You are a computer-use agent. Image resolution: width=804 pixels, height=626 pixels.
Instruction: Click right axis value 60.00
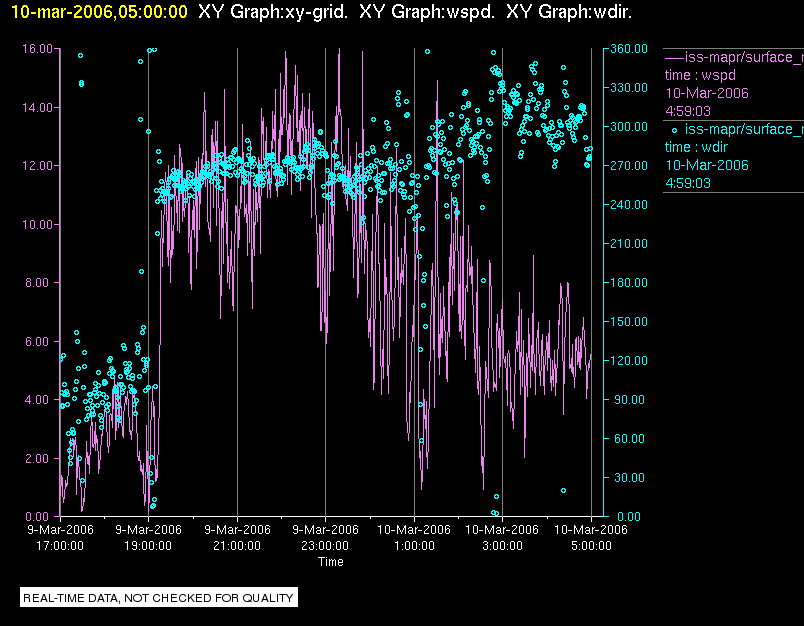pyautogui.click(x=631, y=438)
